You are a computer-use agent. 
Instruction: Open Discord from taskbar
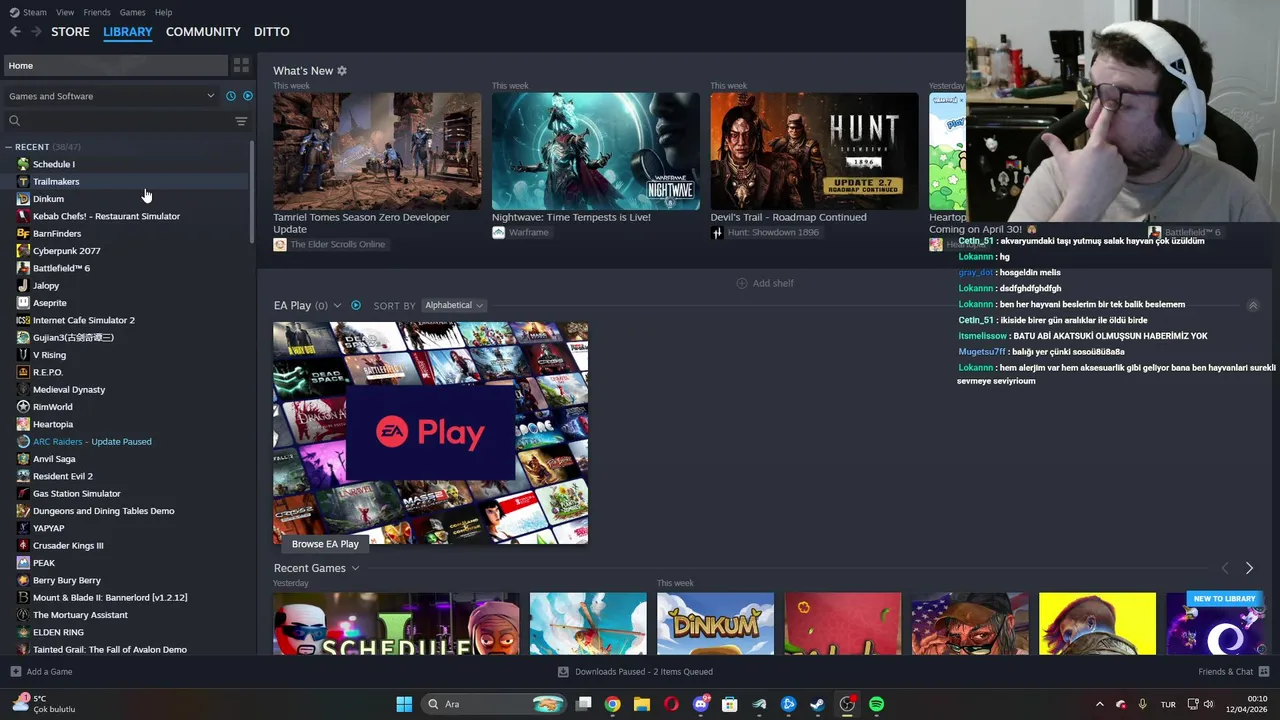pos(701,704)
